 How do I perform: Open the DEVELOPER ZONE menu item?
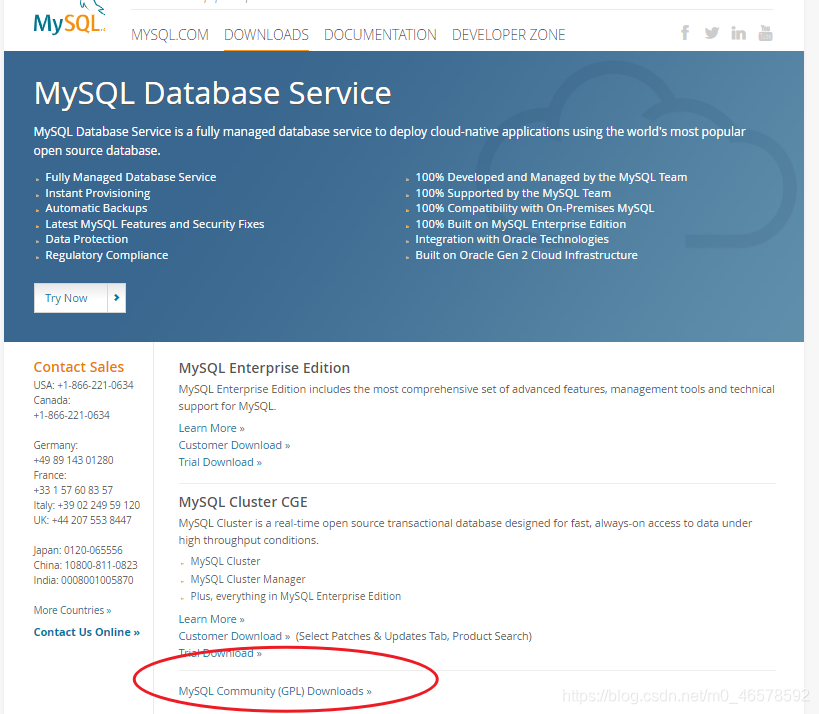click(x=508, y=34)
